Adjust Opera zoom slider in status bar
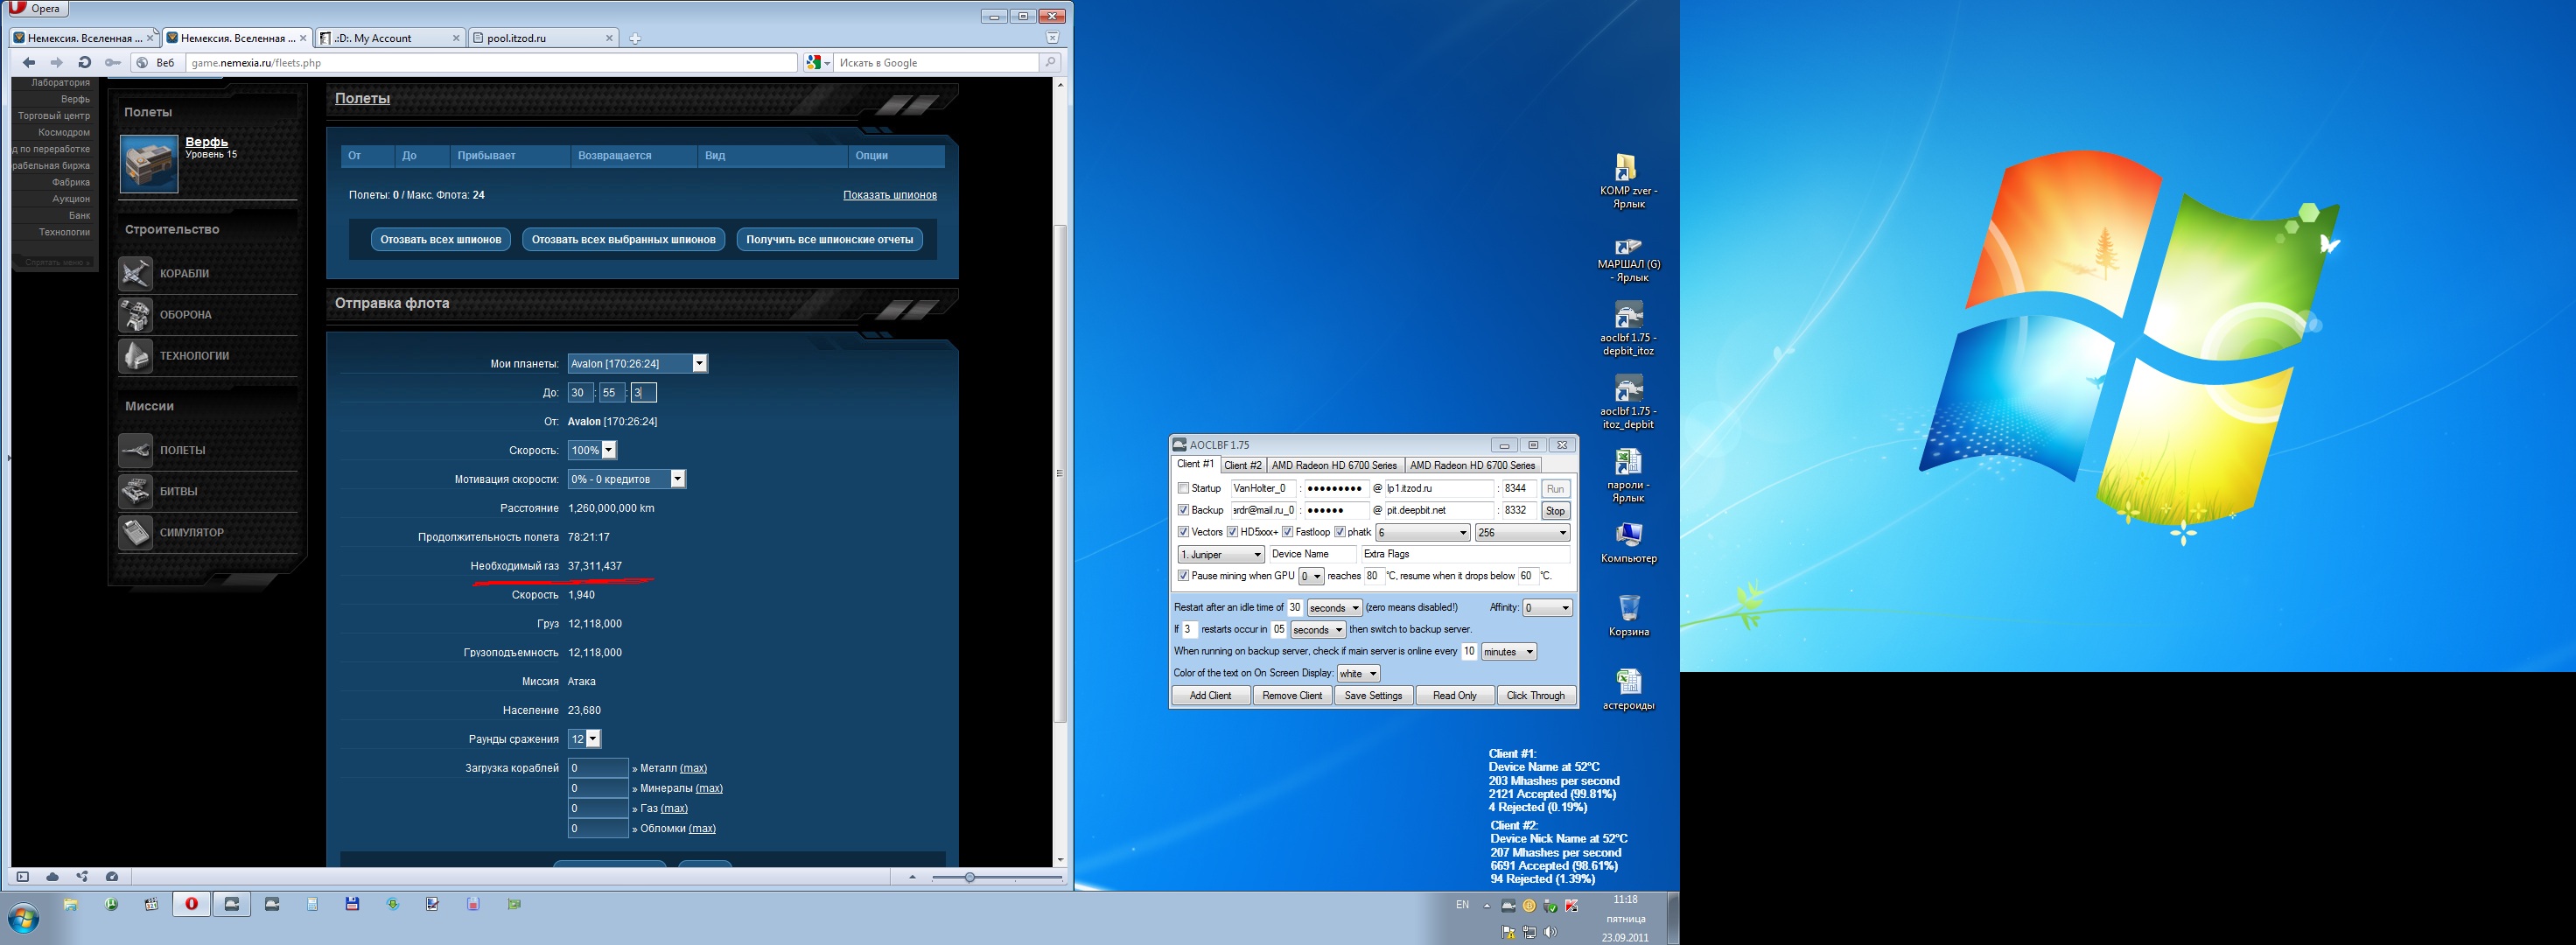Screen dimensions: 2576x945 coord(969,877)
